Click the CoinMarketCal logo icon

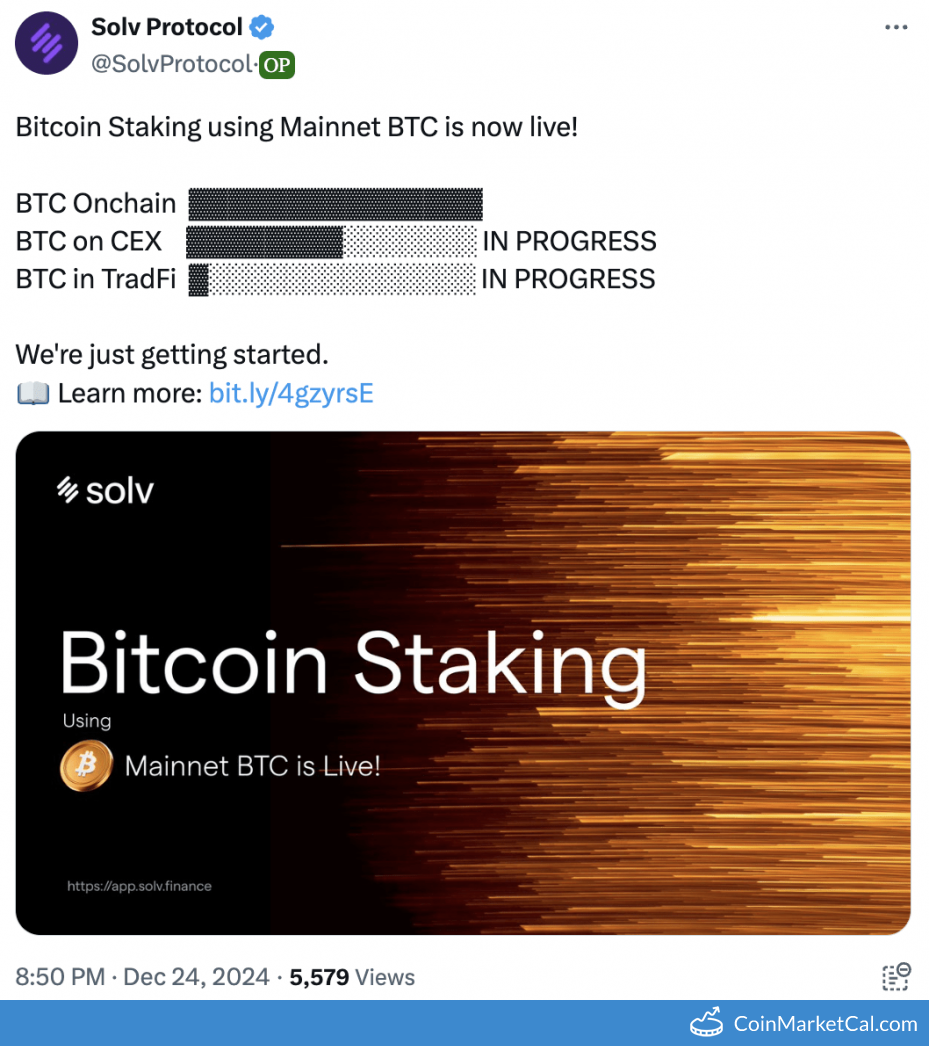(x=708, y=1023)
